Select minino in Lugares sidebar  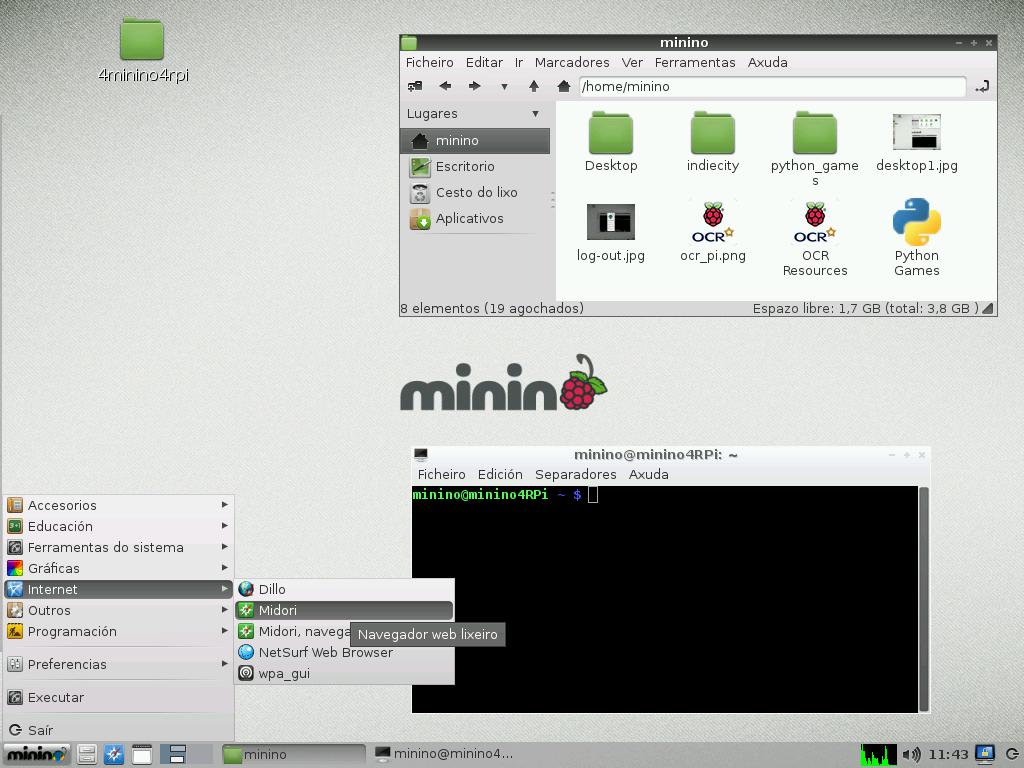click(475, 140)
